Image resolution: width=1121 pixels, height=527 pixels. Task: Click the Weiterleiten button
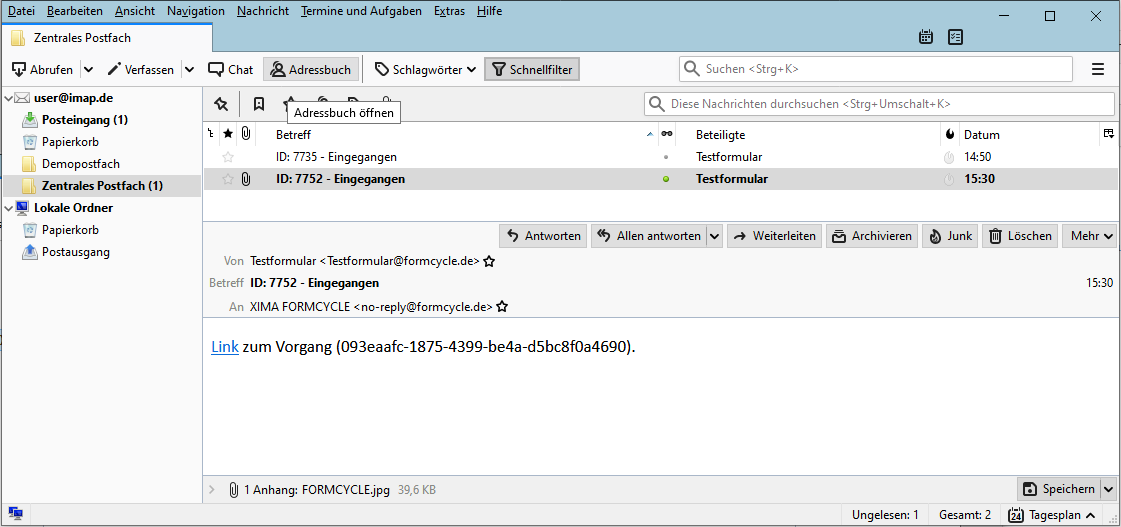tap(774, 236)
